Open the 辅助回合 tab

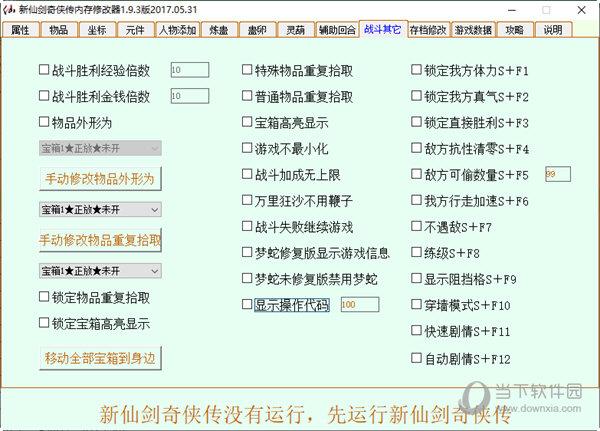(x=337, y=30)
